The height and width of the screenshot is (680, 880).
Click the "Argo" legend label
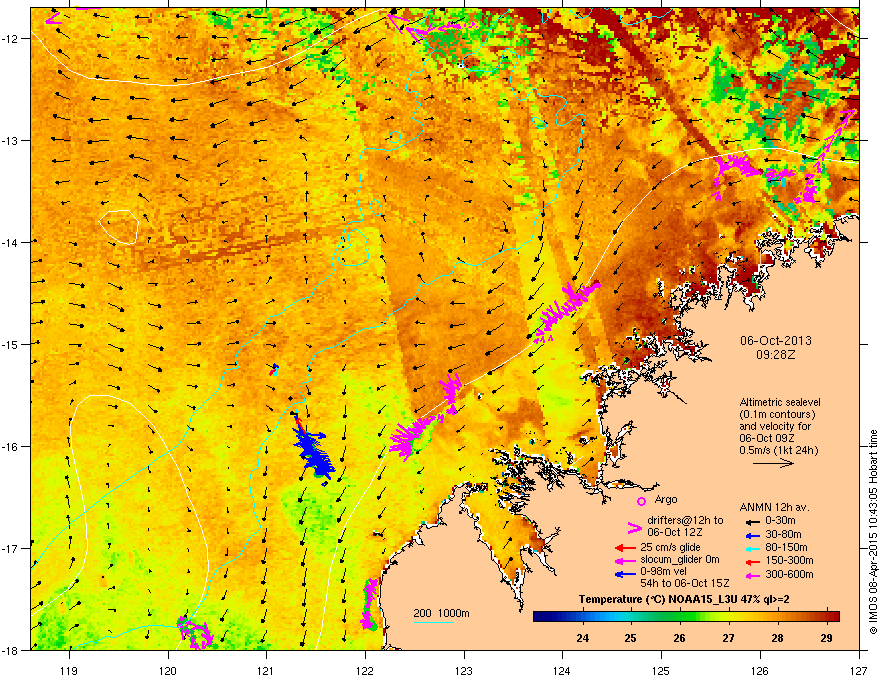[x=666, y=499]
